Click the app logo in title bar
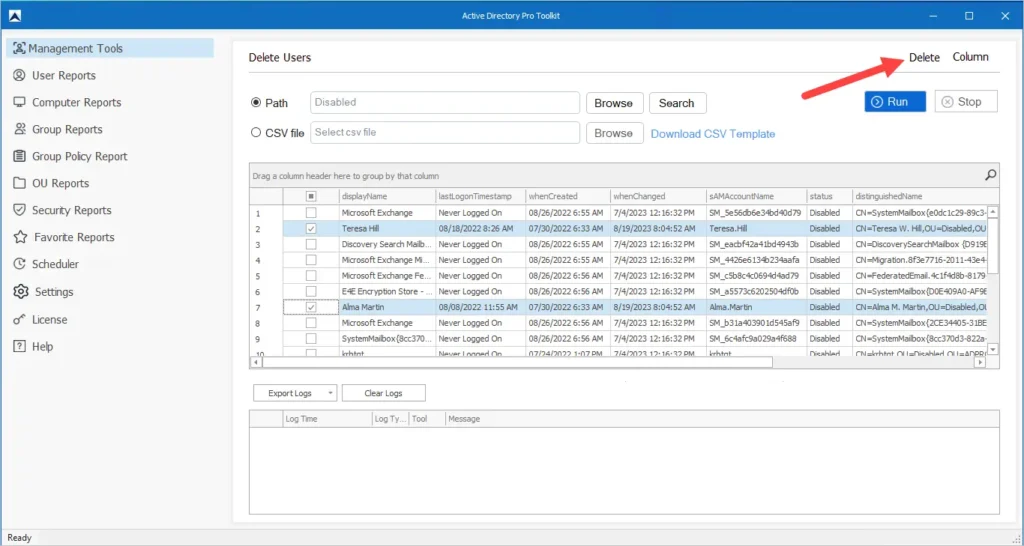The height and width of the screenshot is (546, 1024). click(14, 16)
